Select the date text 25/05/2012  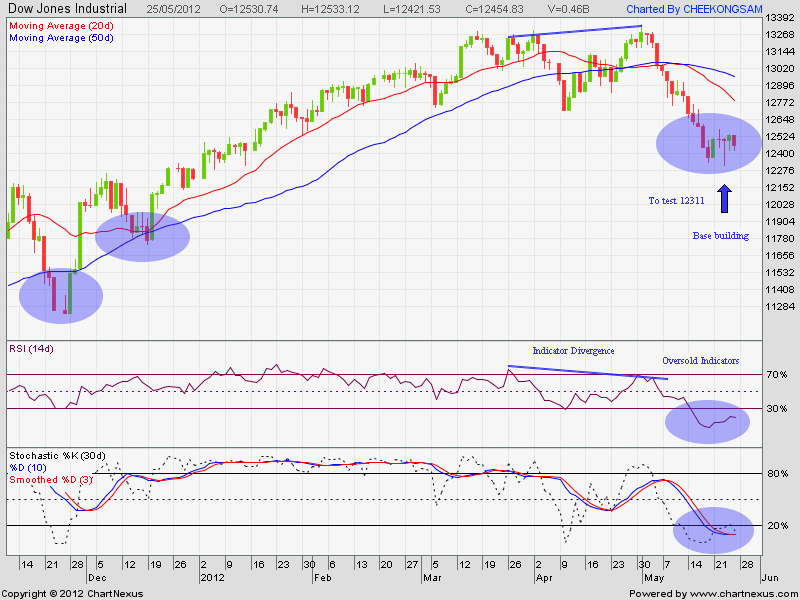point(173,9)
